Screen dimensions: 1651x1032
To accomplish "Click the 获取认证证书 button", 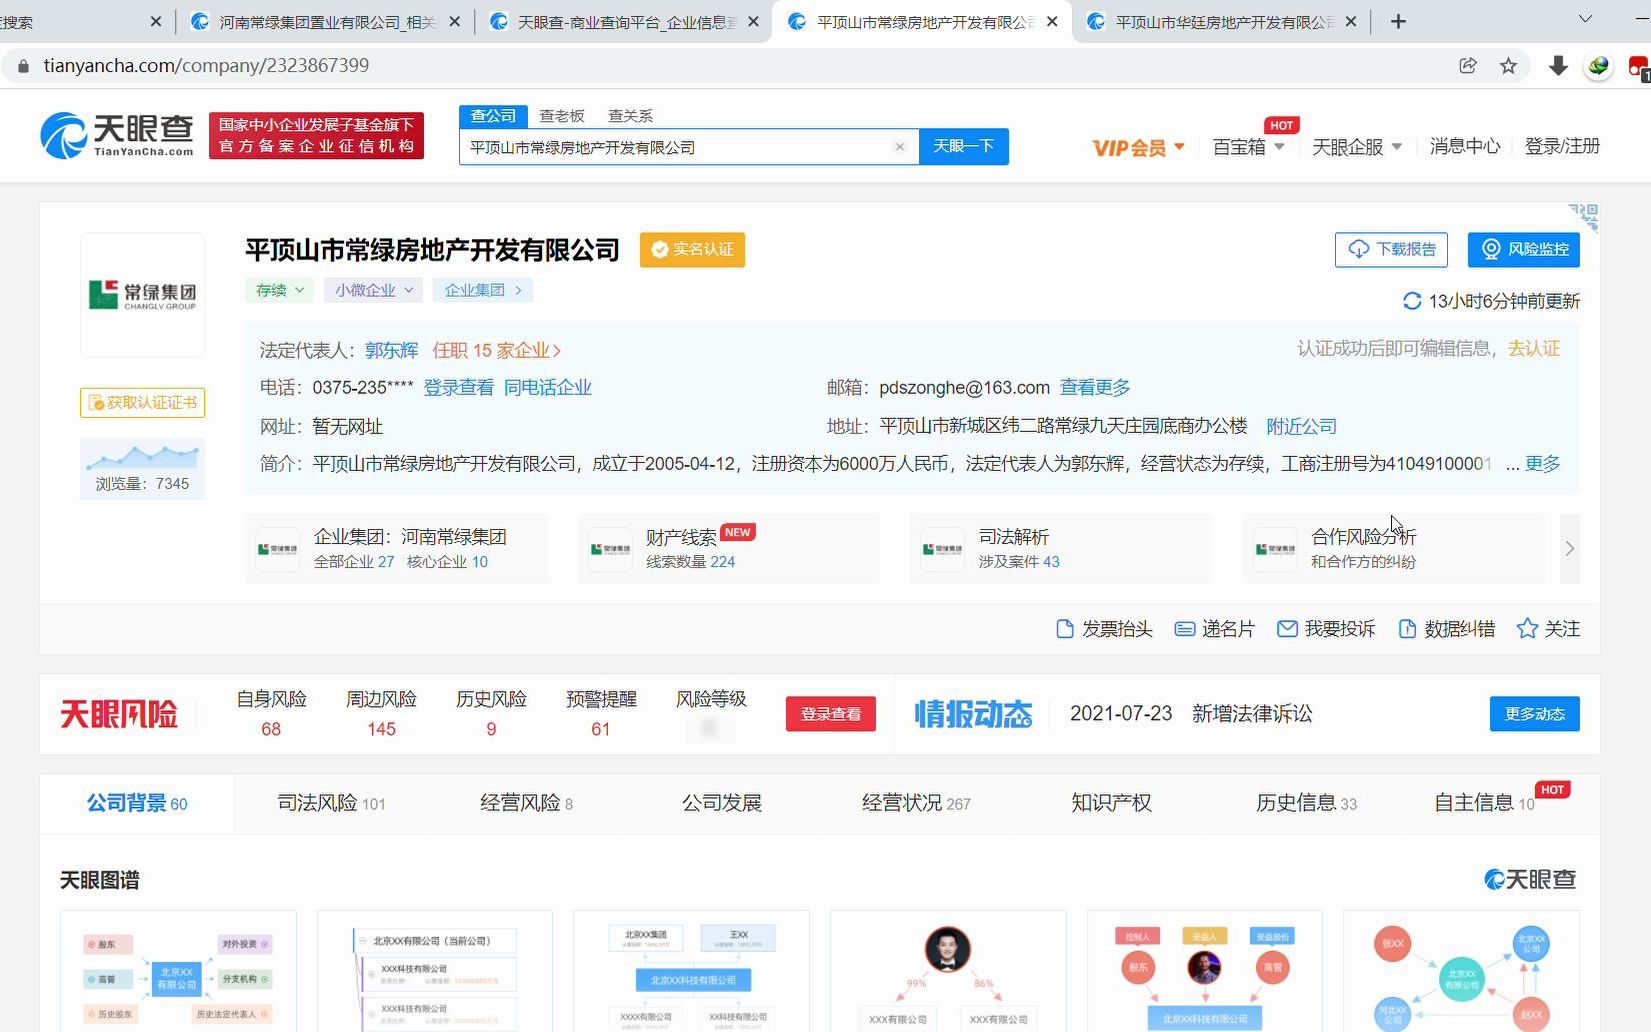I will 142,403.
